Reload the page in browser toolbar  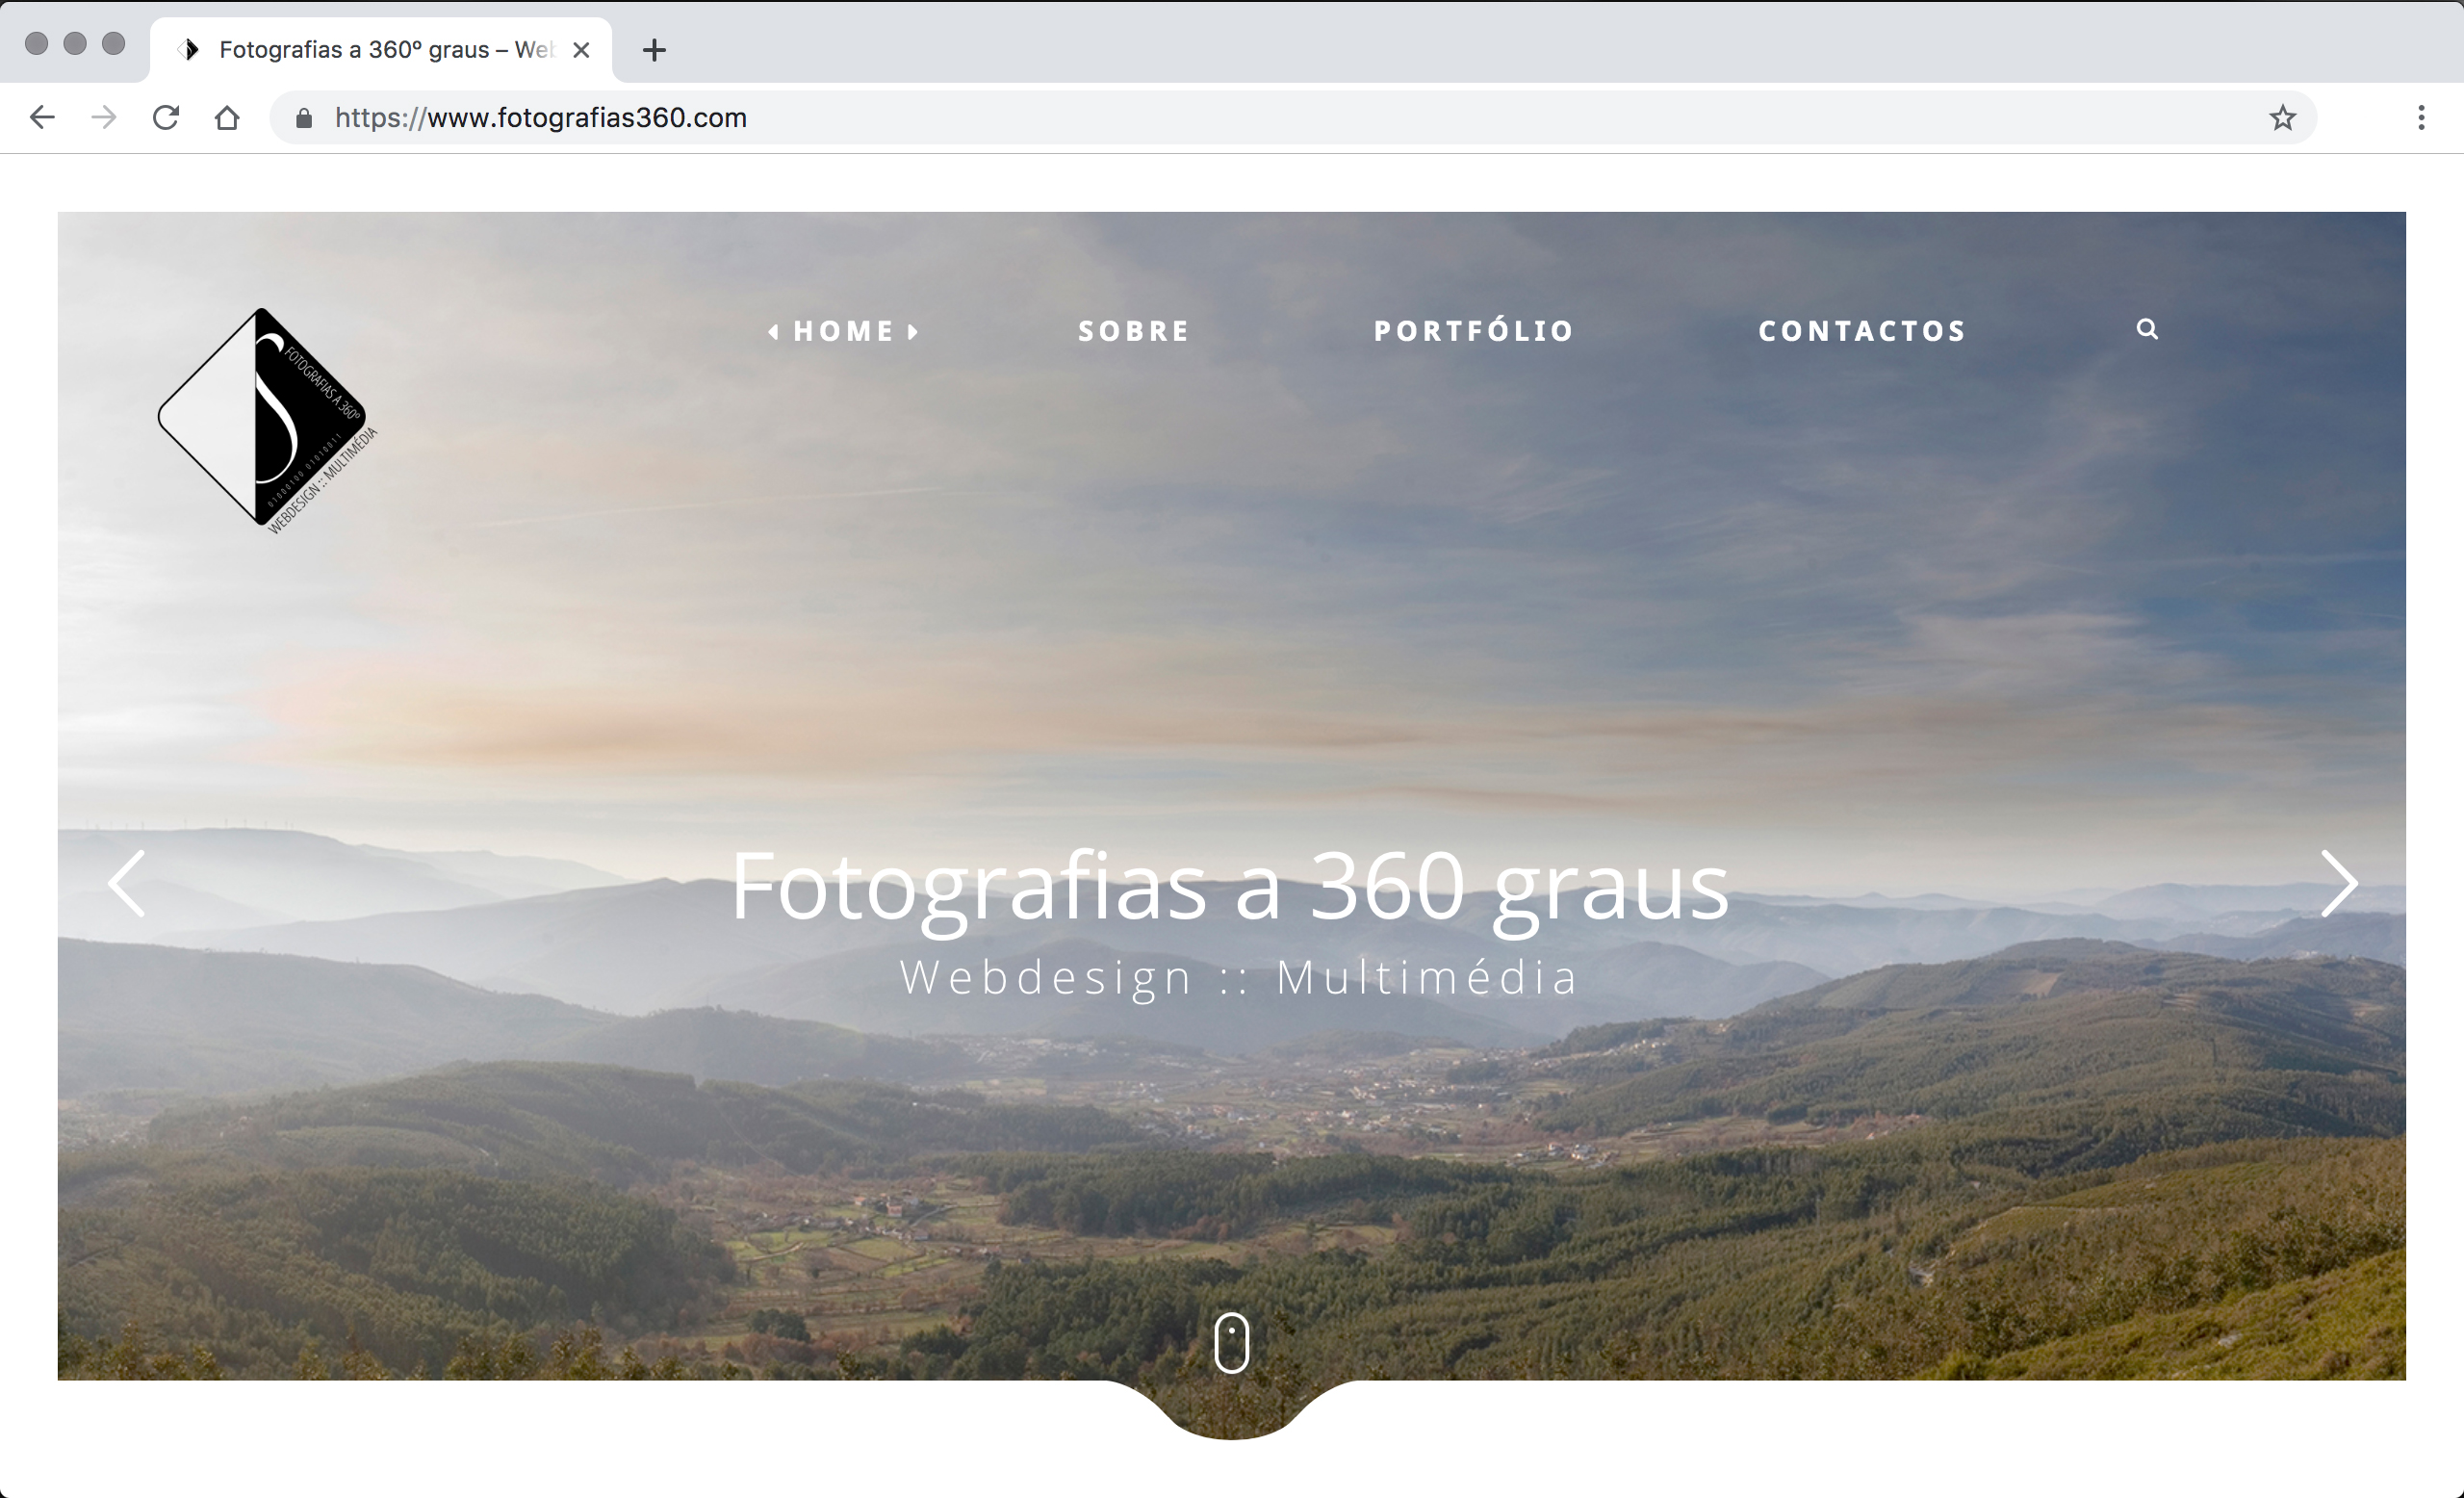click(166, 118)
